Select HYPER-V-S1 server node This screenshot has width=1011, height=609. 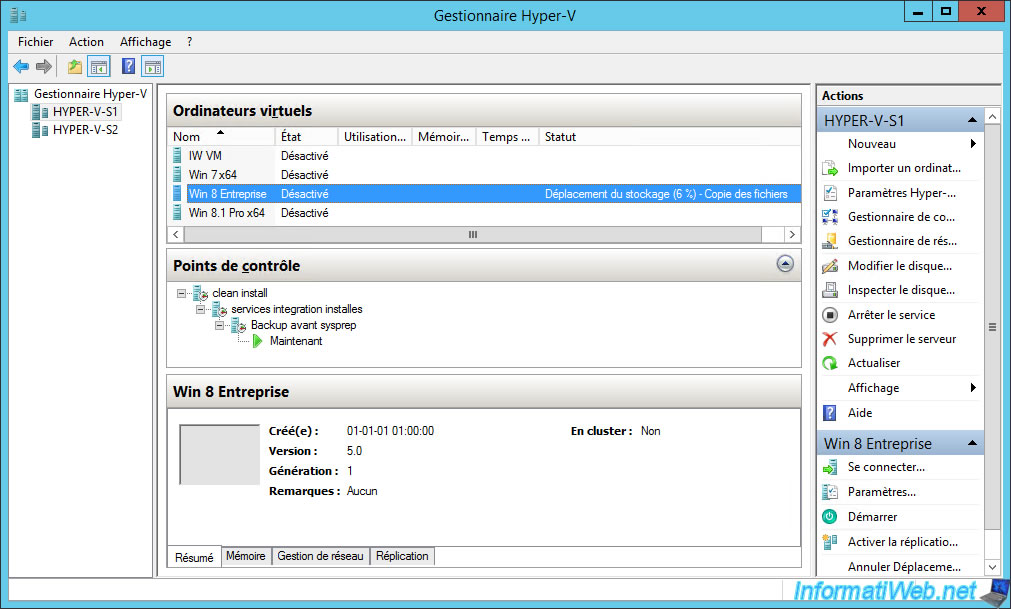85,111
